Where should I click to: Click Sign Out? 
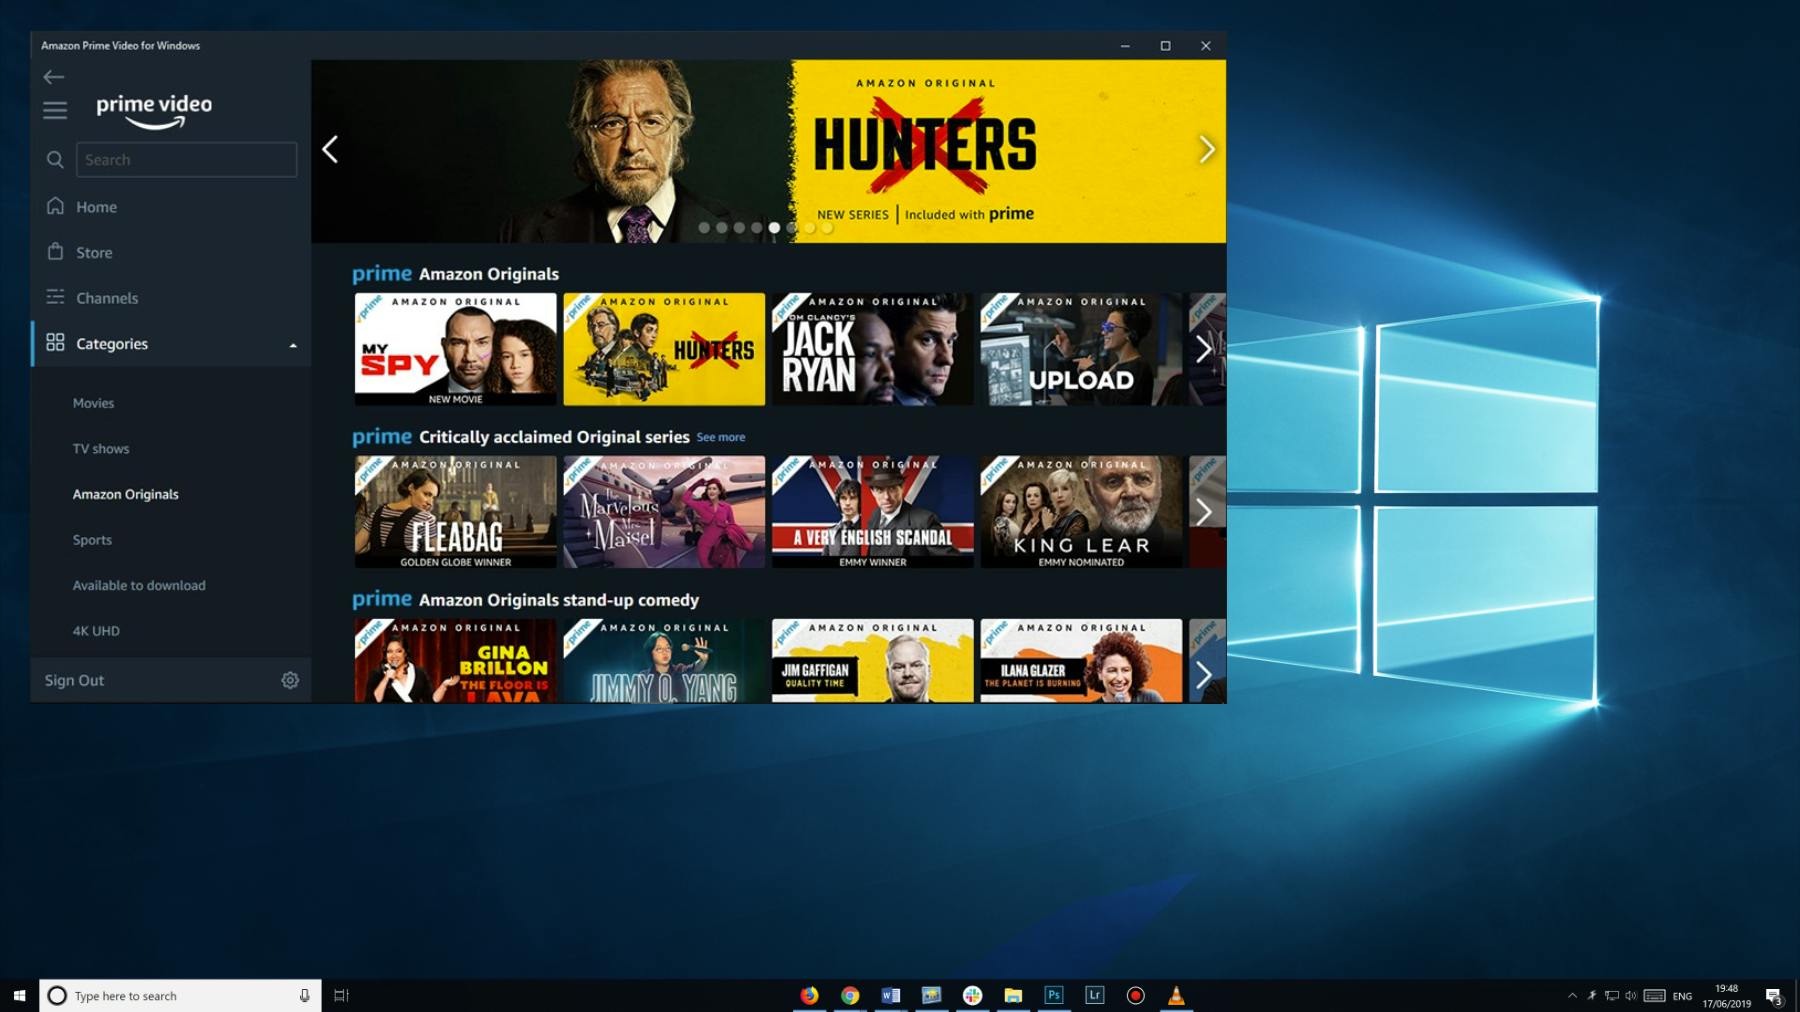pyautogui.click(x=73, y=679)
